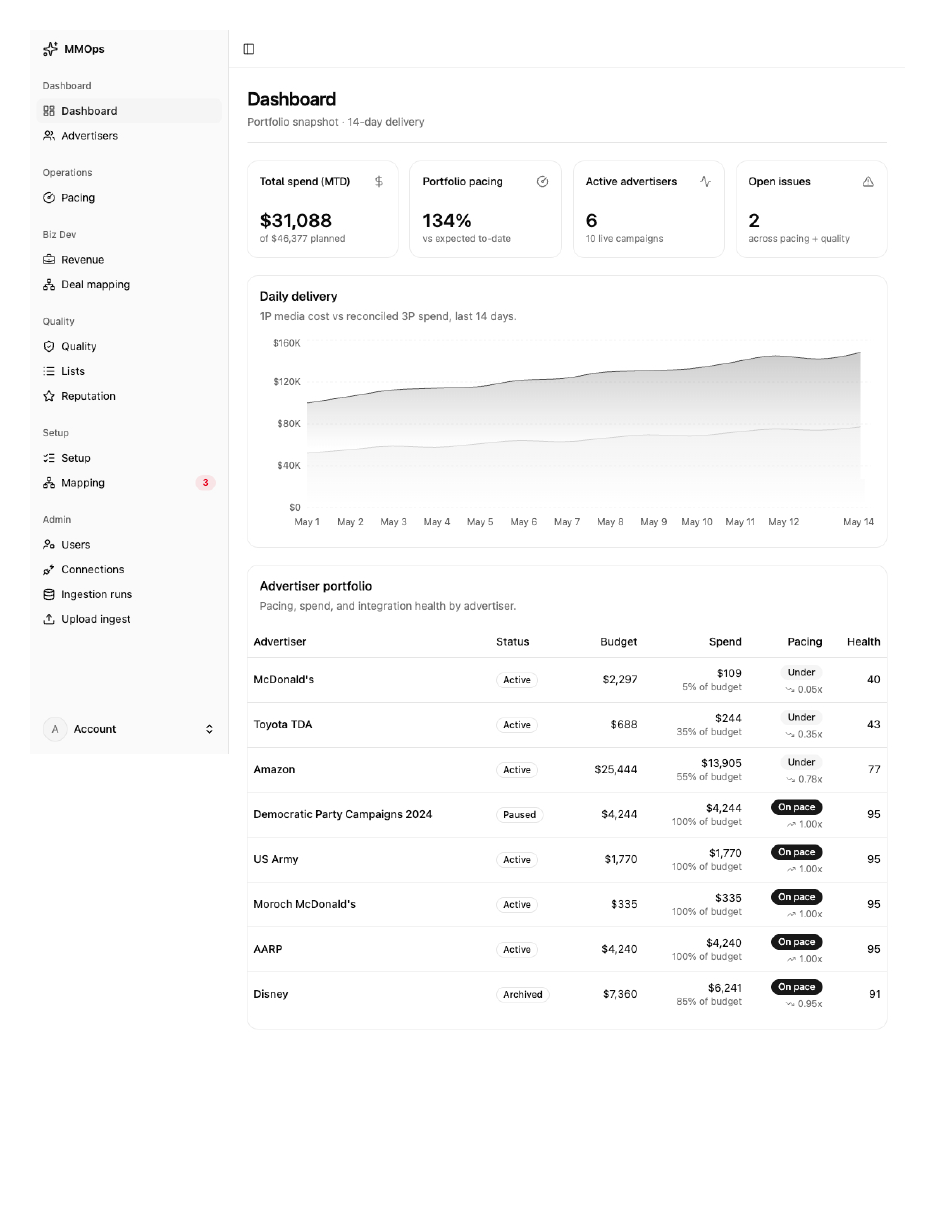Screen dimensions: 935x1210
Task: Open the Setup page link
Action: coord(129,458)
